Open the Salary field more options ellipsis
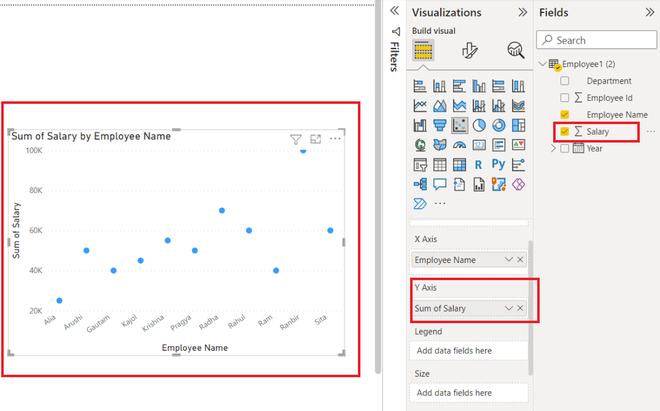The height and width of the screenshot is (411, 660). [650, 131]
